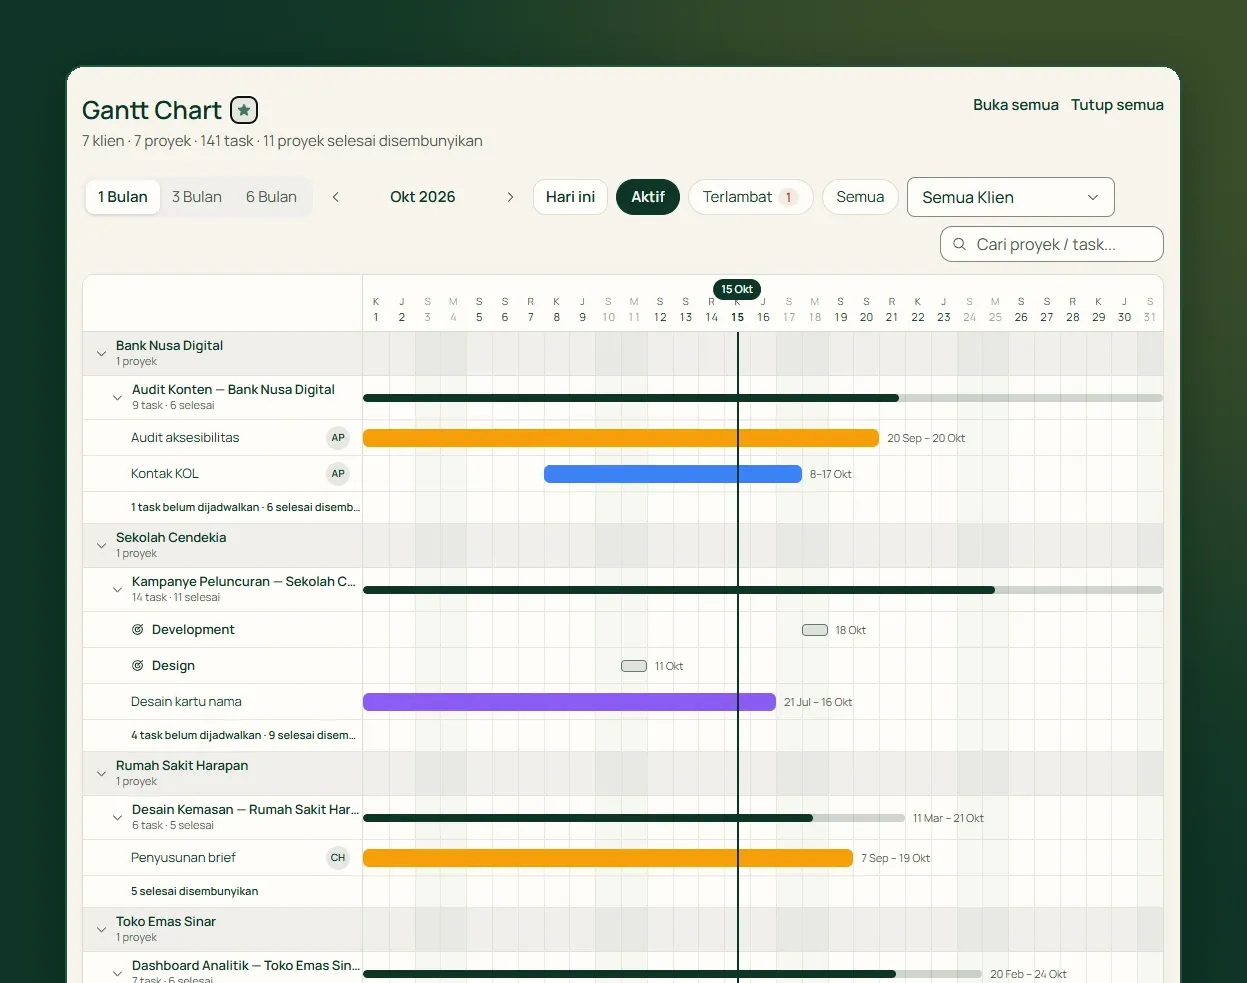Select the Kontak KOL task name
Viewport: 1247px width, 983px height.
click(x=165, y=473)
